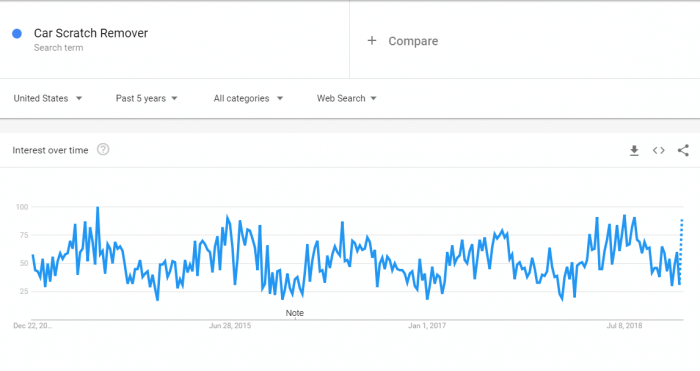
Task: Open the Past 5 years time dropdown
Action: tap(146, 98)
